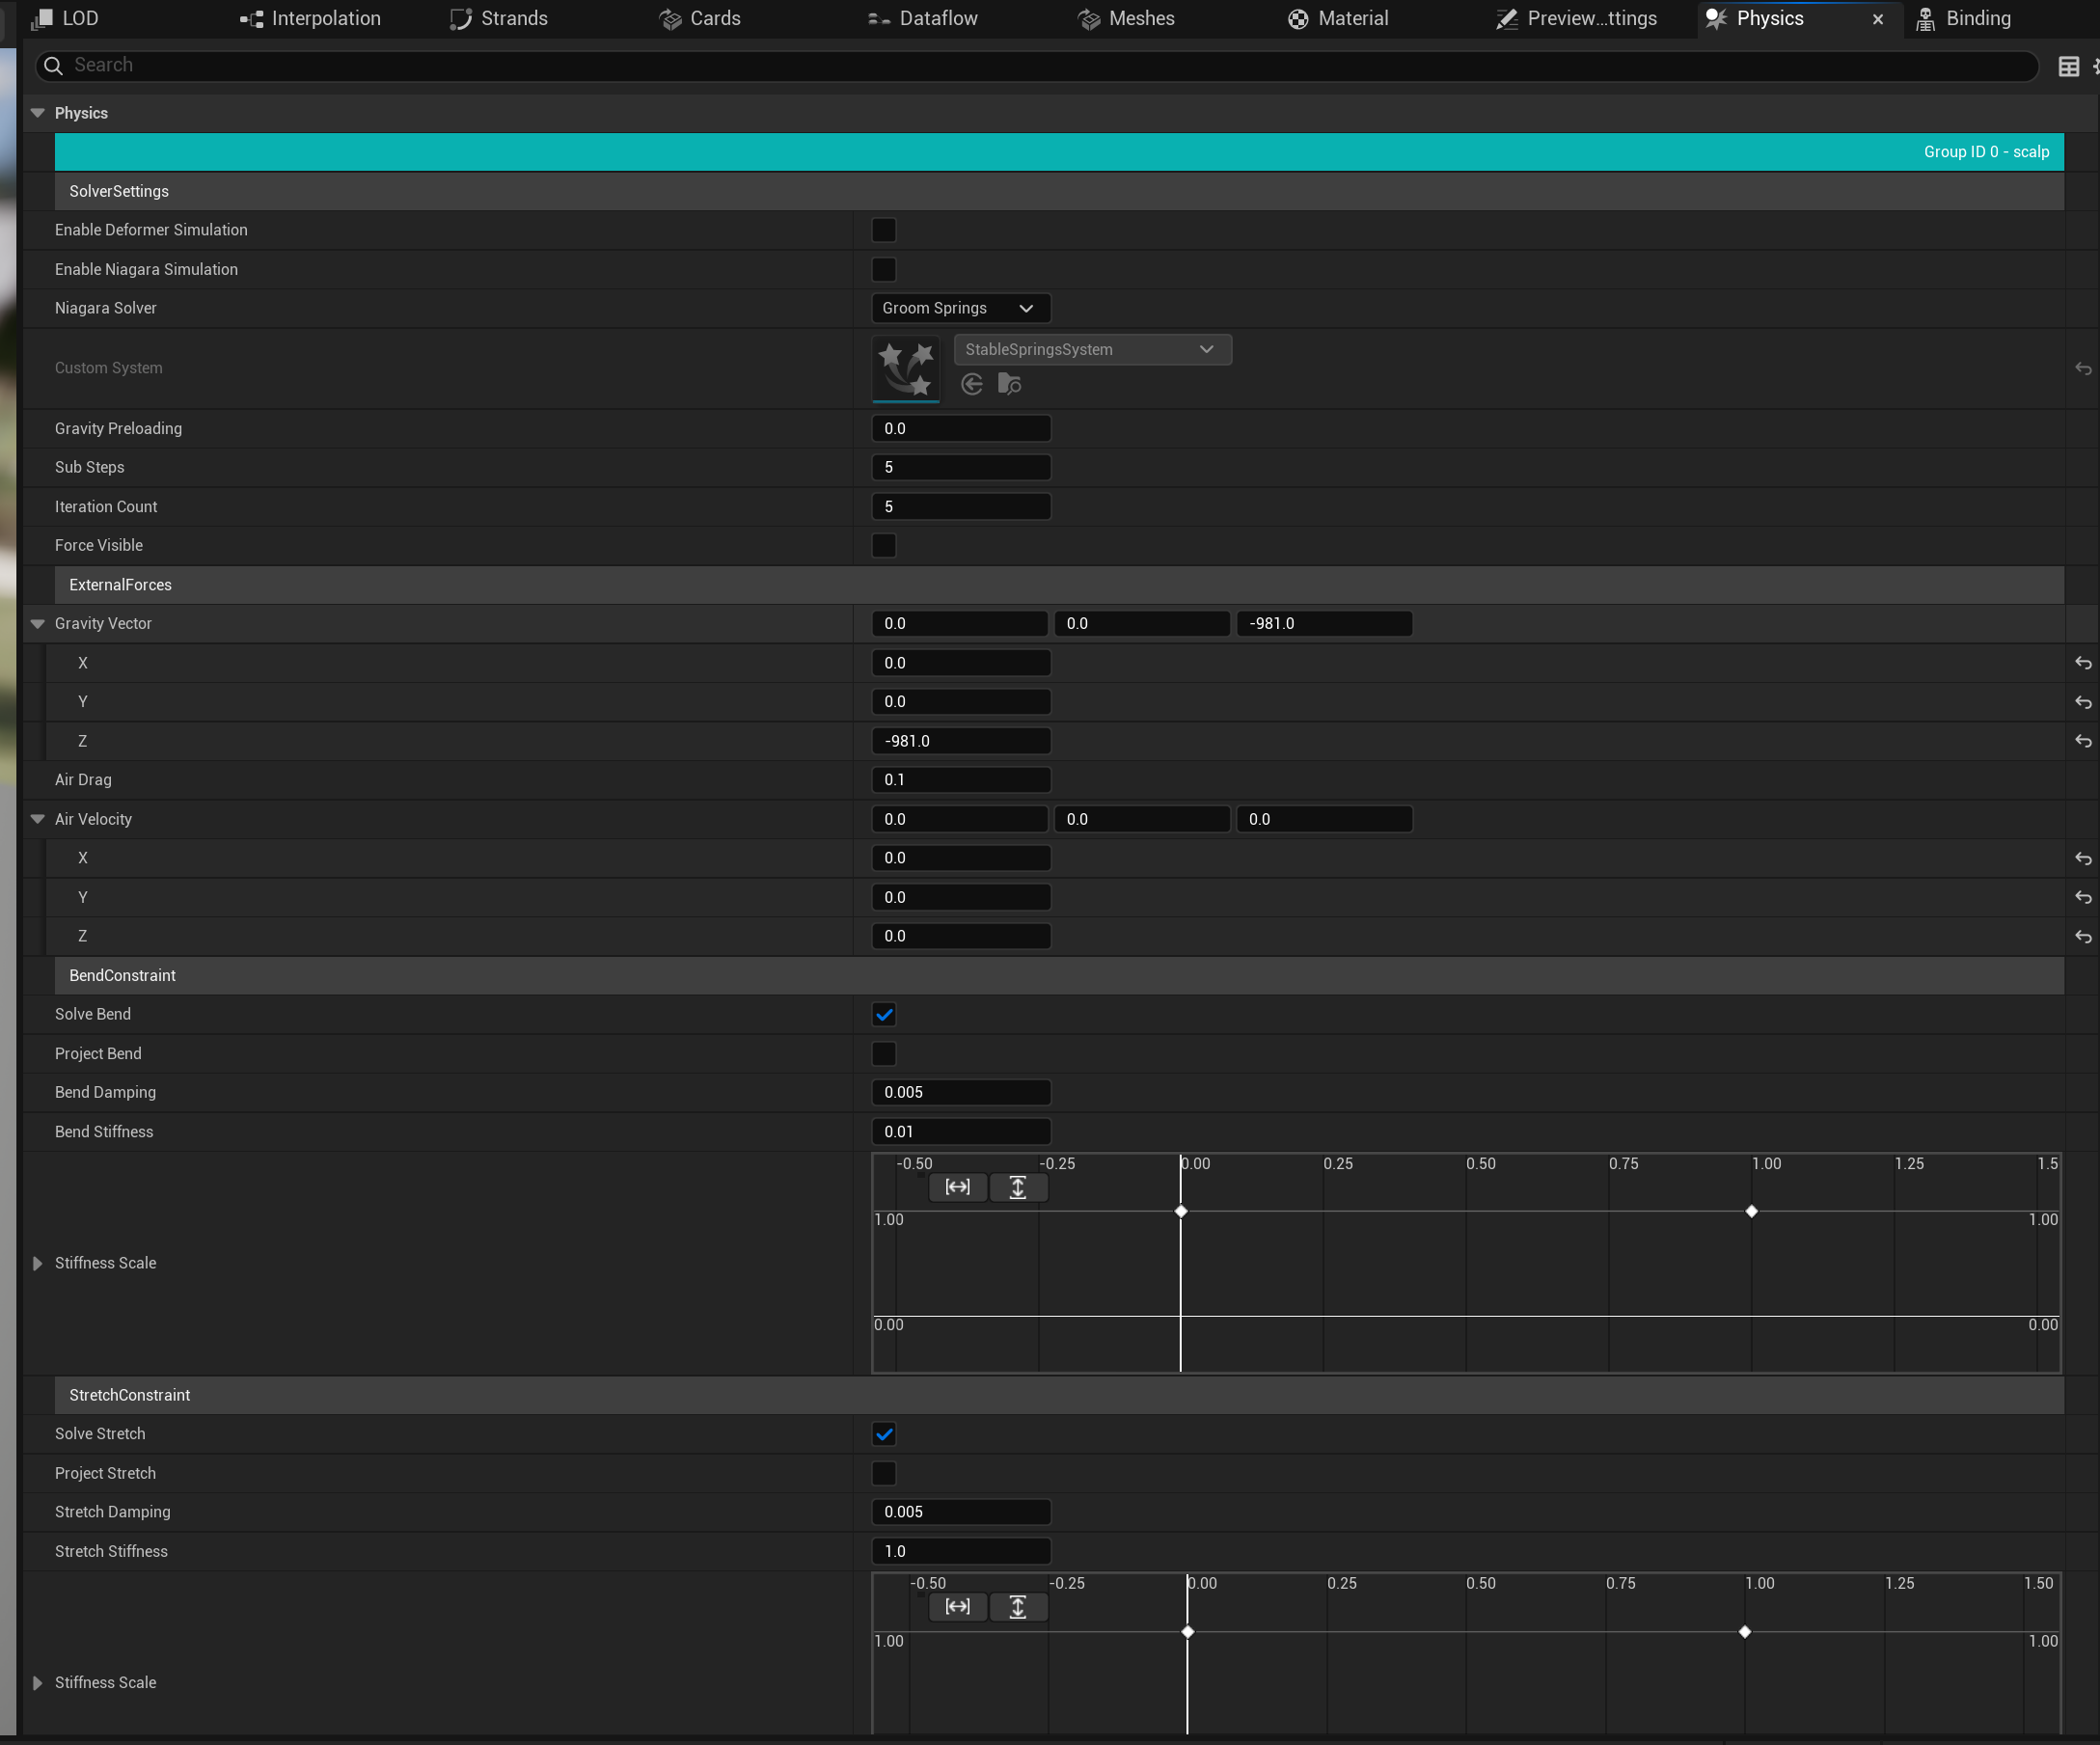
Task: Toggle the Project Stretch checkbox
Action: 884,1473
